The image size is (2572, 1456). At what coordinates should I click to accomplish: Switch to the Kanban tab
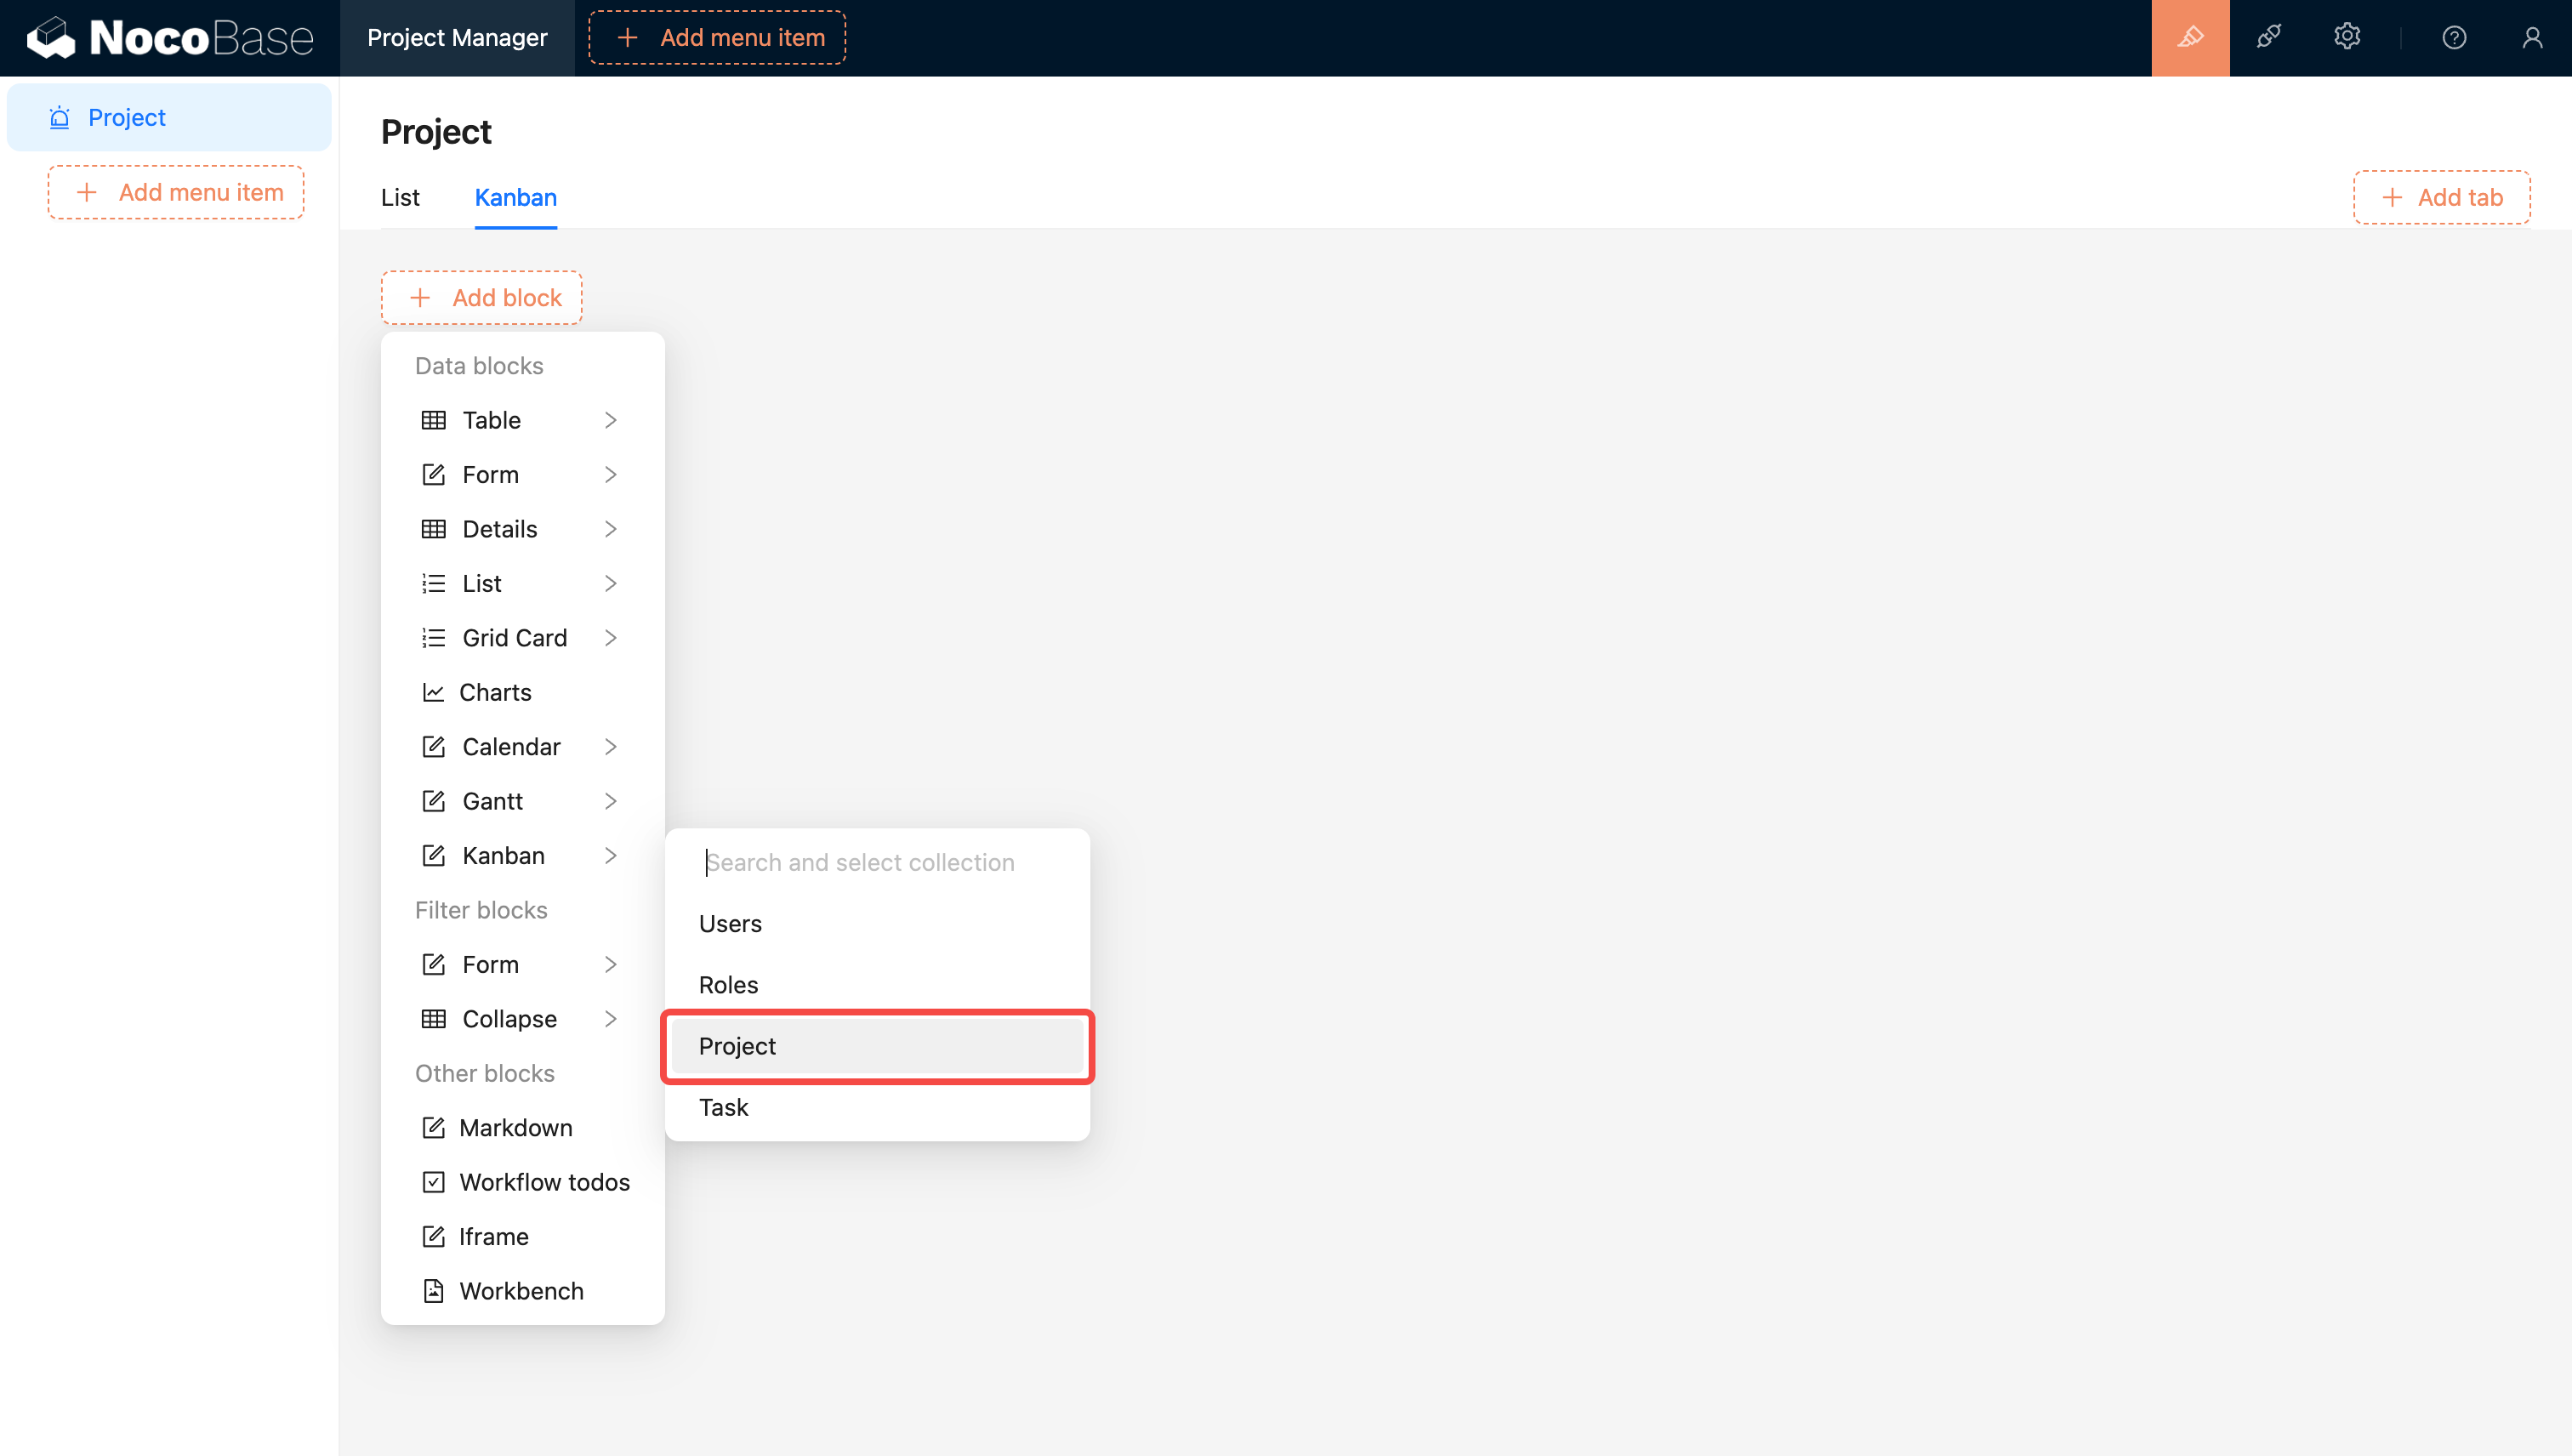click(x=516, y=198)
